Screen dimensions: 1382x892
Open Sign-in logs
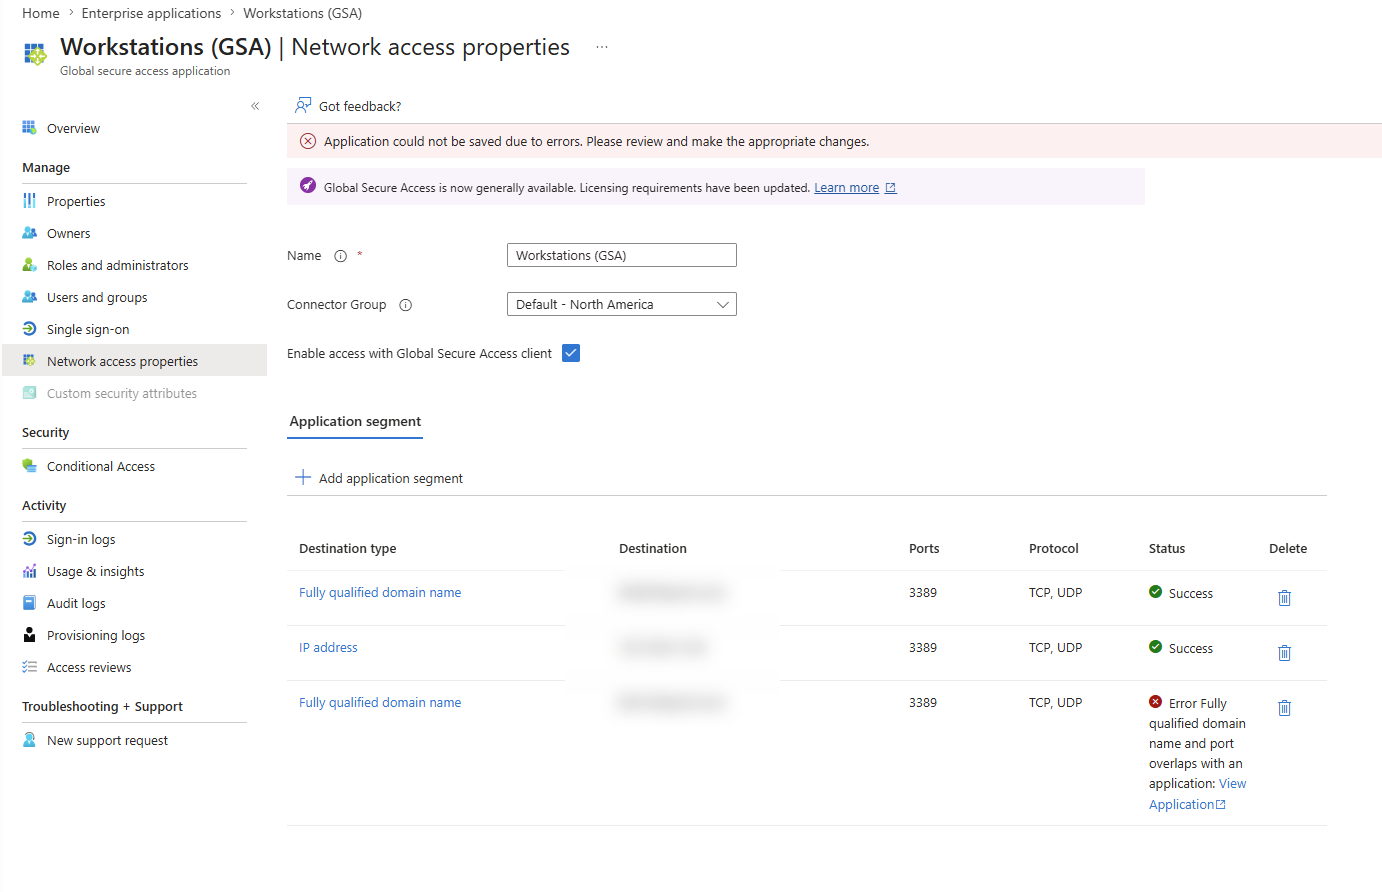pos(81,540)
